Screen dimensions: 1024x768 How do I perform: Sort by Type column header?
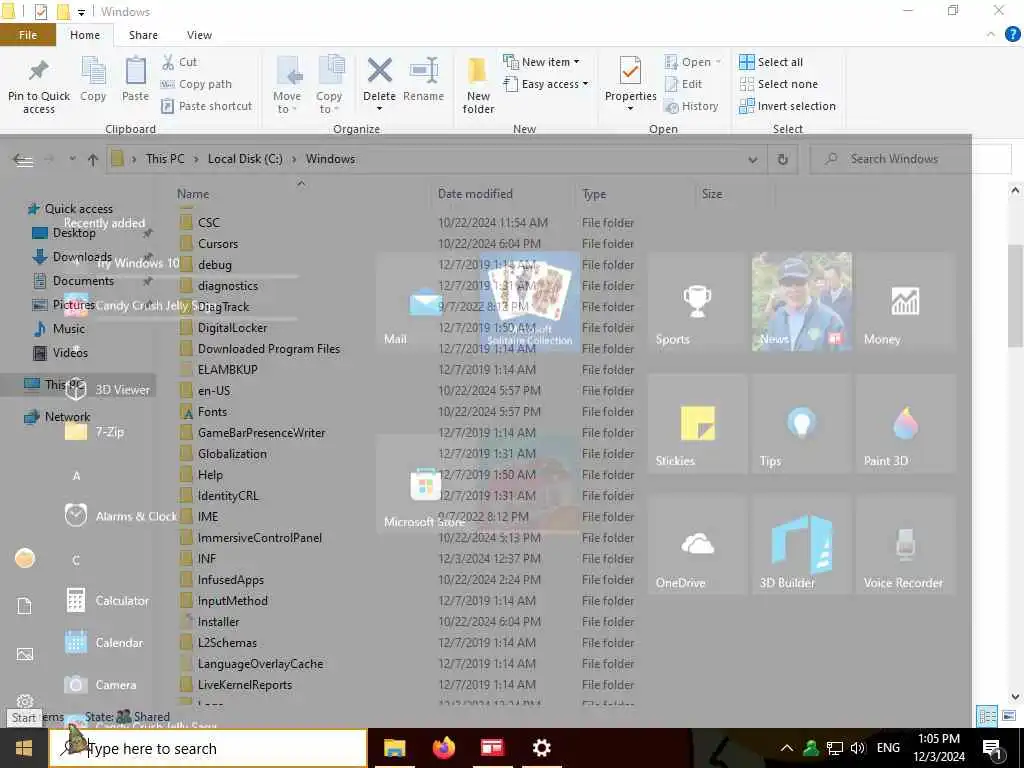click(594, 194)
